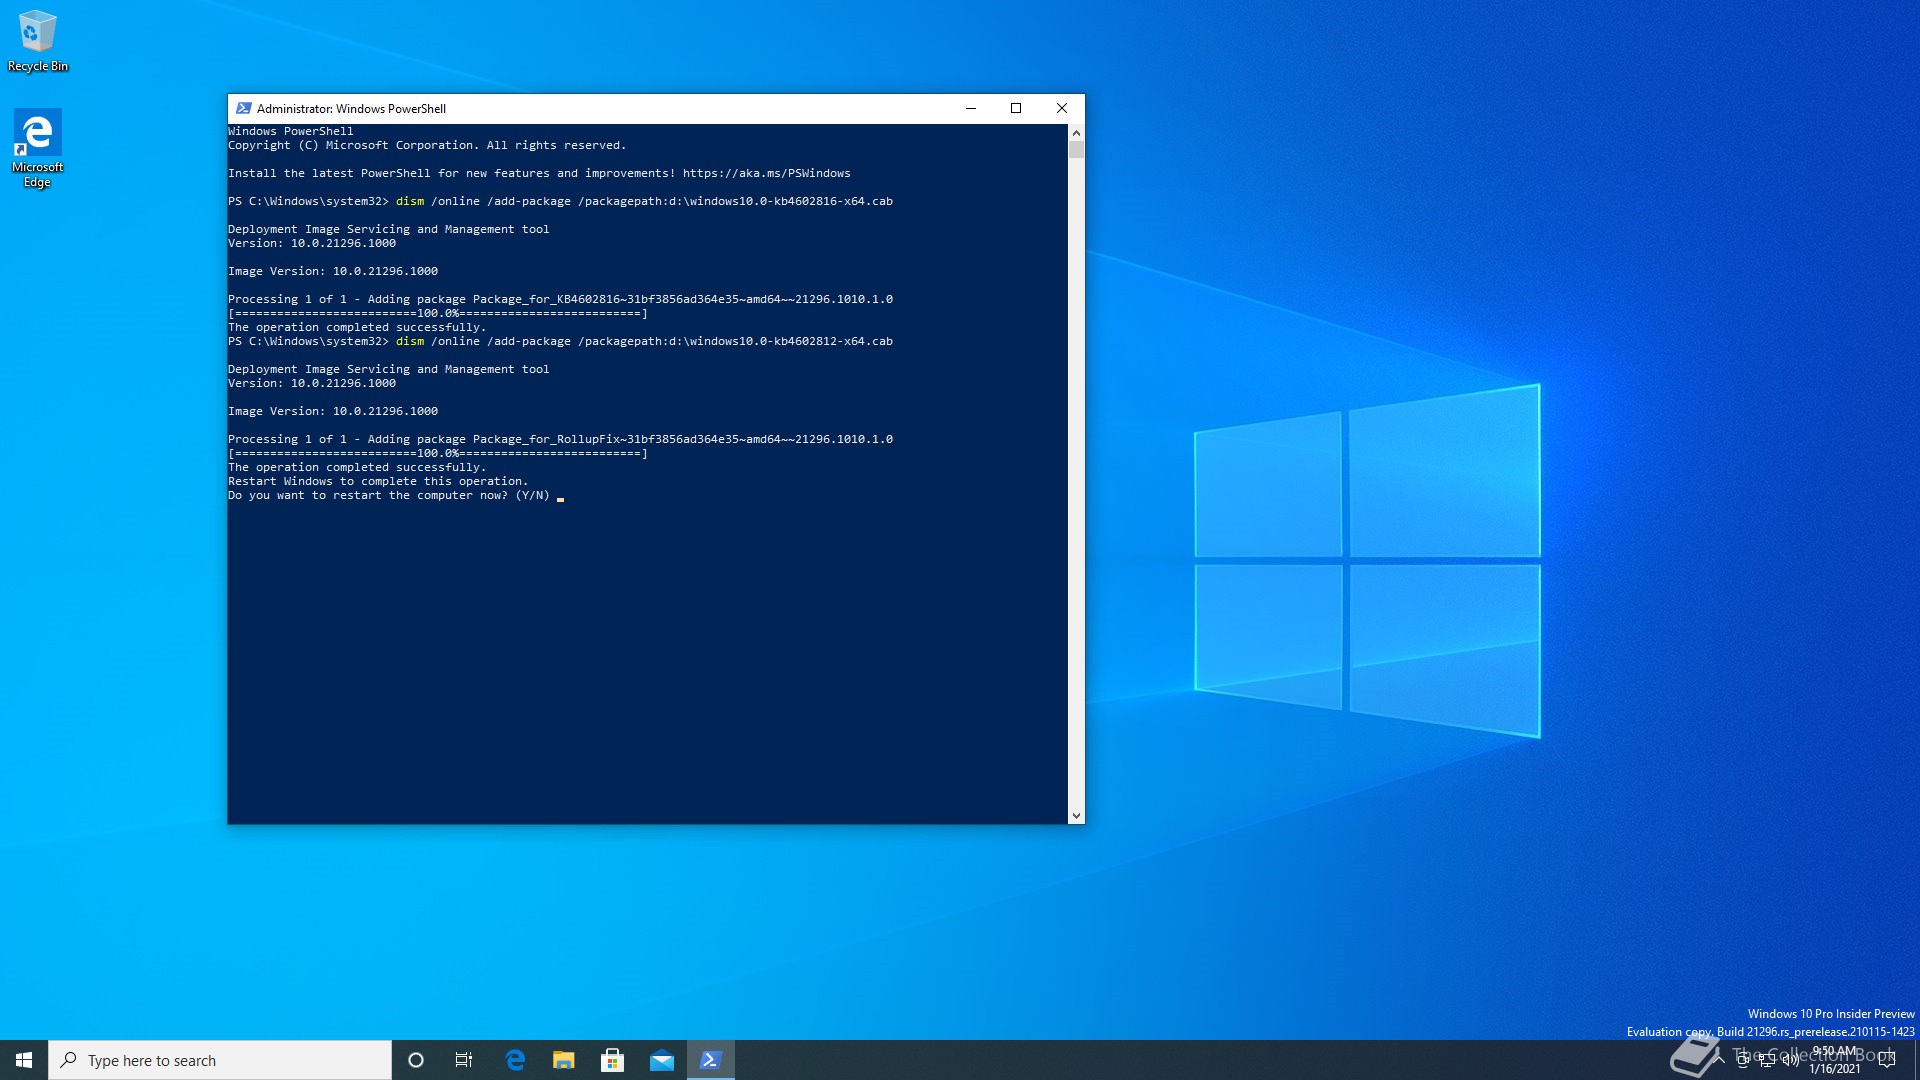Image resolution: width=1920 pixels, height=1080 pixels.
Task: Open the PowerShell window system menu icon
Action: coord(243,108)
